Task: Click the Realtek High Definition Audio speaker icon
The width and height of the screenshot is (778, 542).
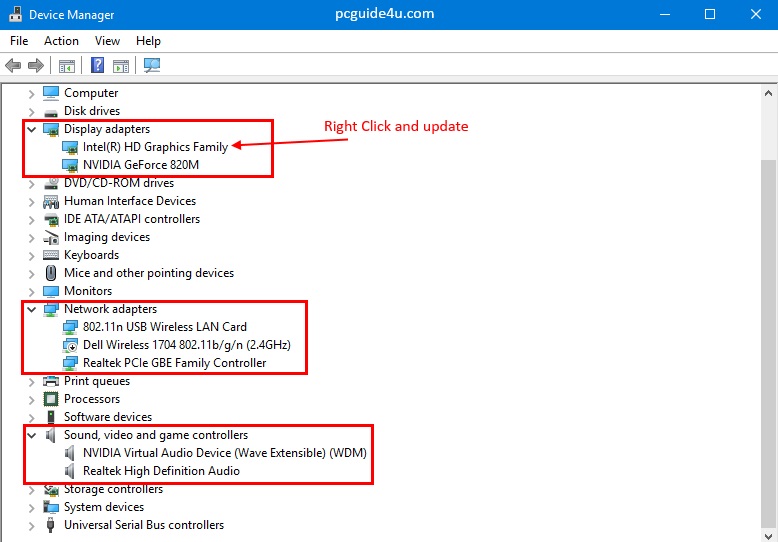Action: tap(70, 471)
